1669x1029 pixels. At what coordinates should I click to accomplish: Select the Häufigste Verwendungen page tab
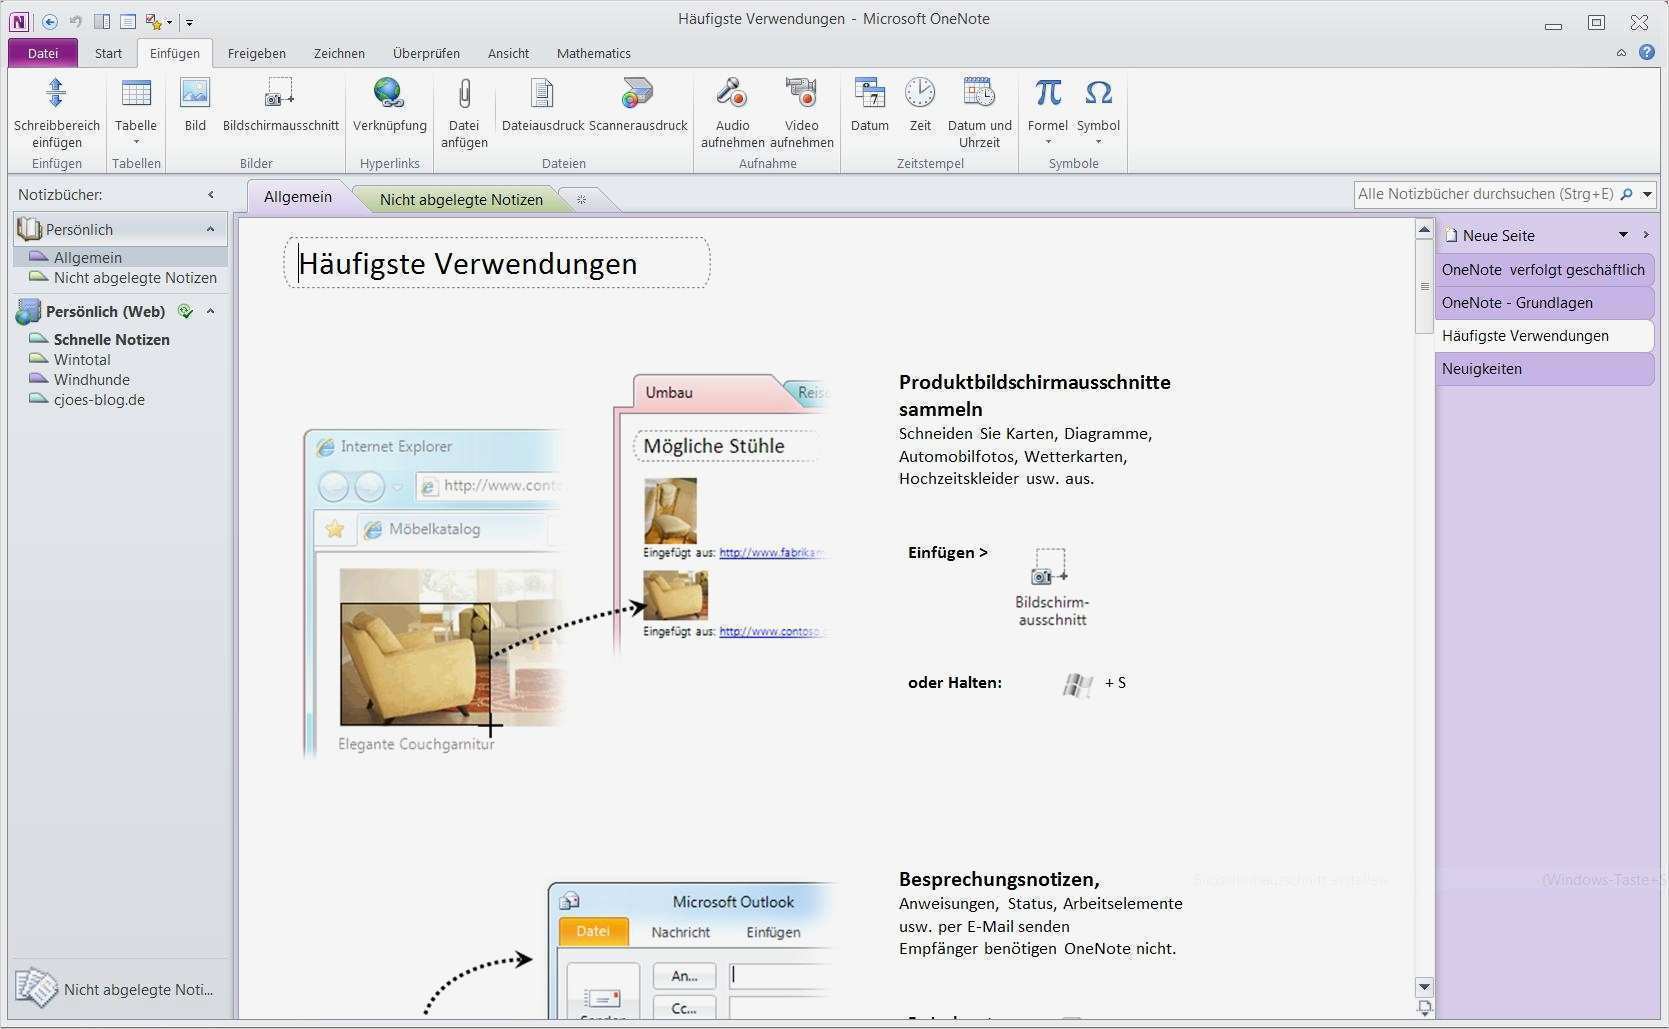point(1543,336)
